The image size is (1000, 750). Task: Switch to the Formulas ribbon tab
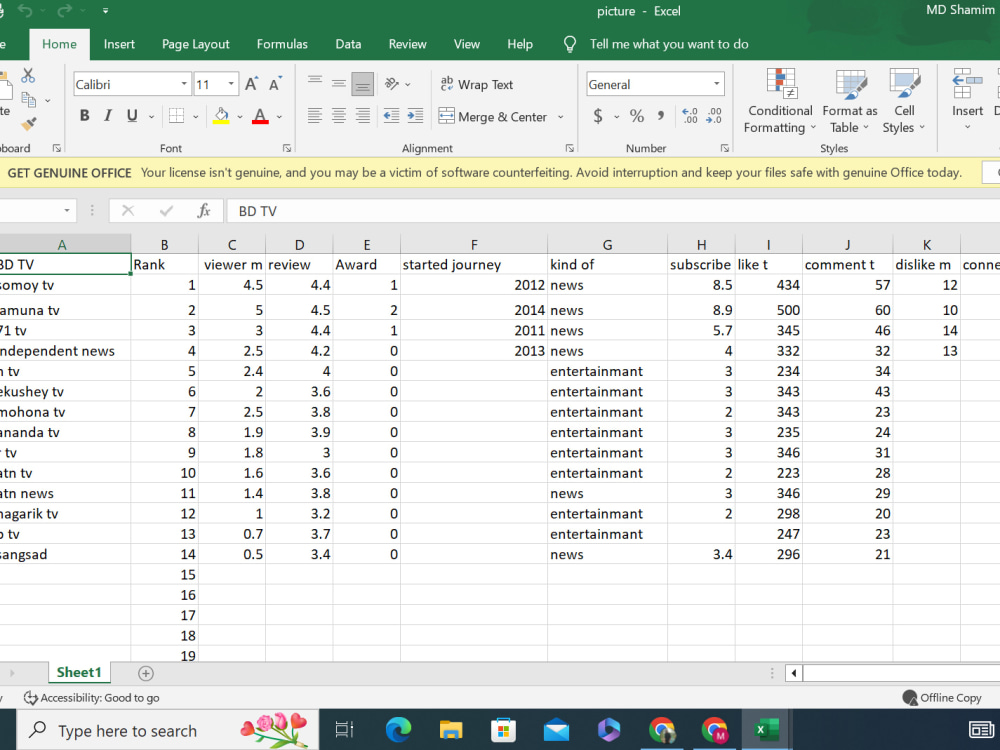point(281,44)
